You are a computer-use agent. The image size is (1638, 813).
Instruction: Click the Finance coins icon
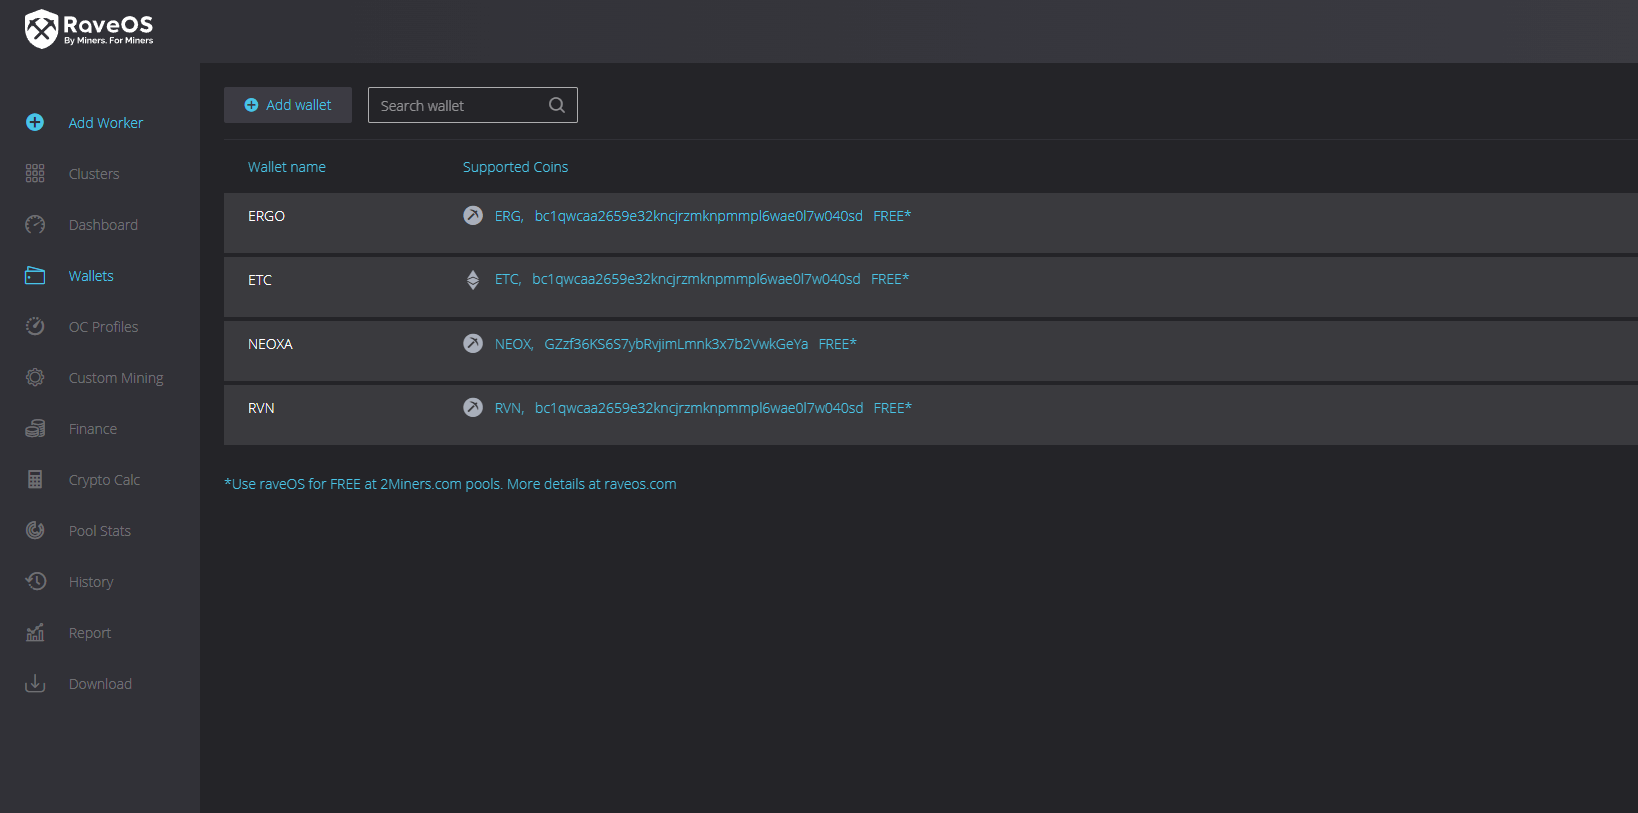pos(35,428)
